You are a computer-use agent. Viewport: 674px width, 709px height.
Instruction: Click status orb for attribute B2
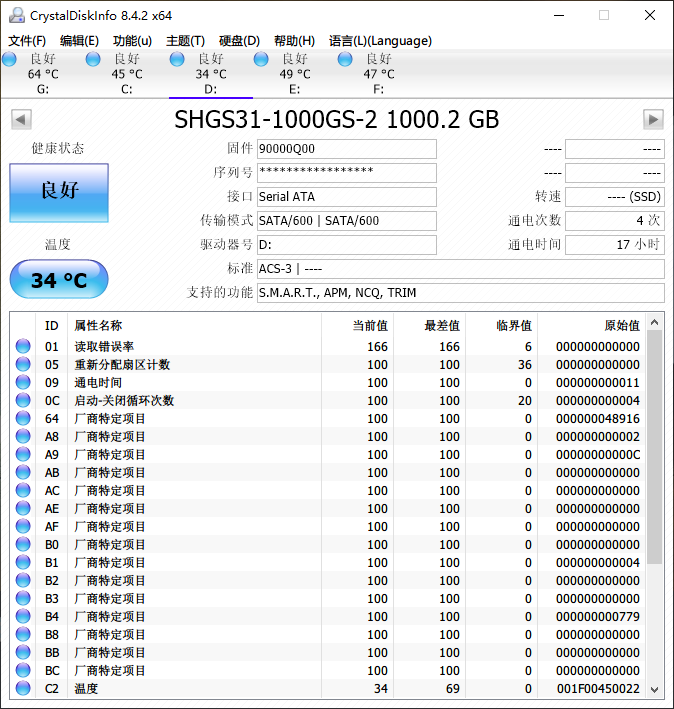(23, 580)
